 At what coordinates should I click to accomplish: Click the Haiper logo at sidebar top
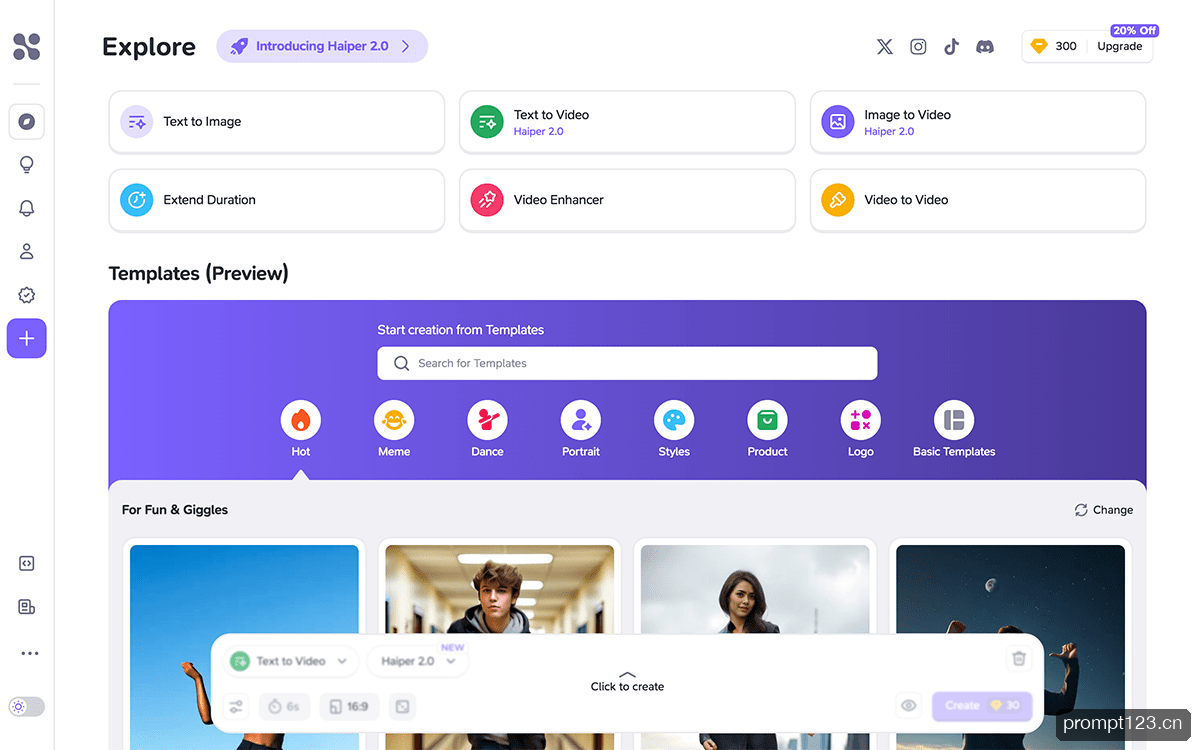tap(27, 46)
